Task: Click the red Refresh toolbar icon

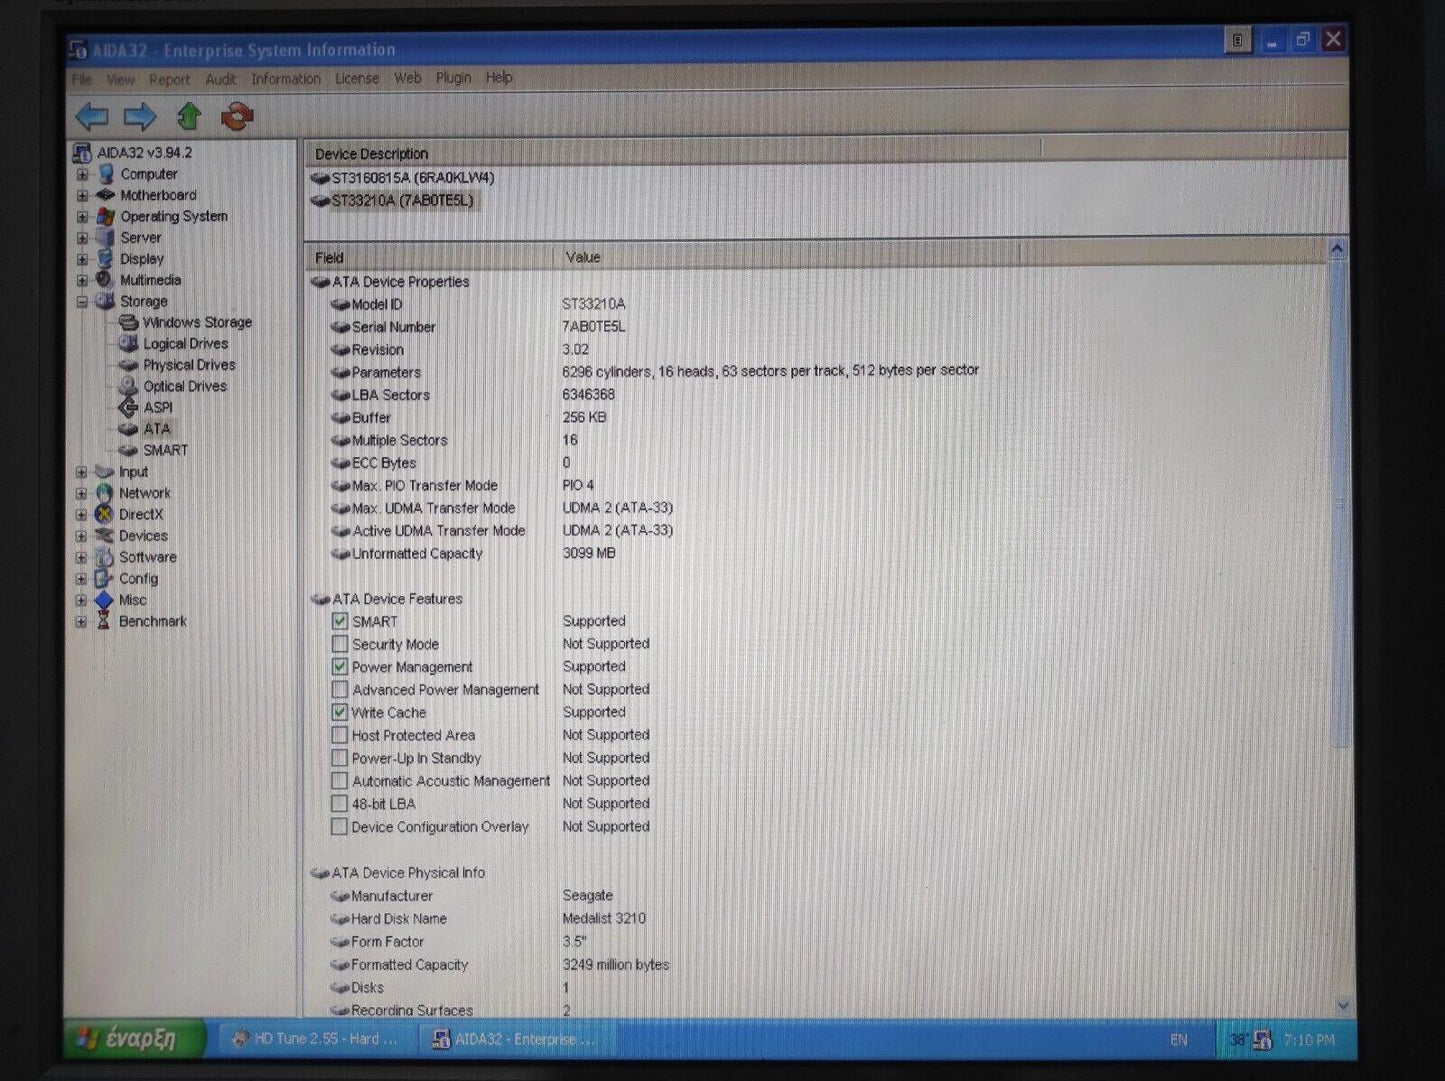Action: (x=237, y=117)
